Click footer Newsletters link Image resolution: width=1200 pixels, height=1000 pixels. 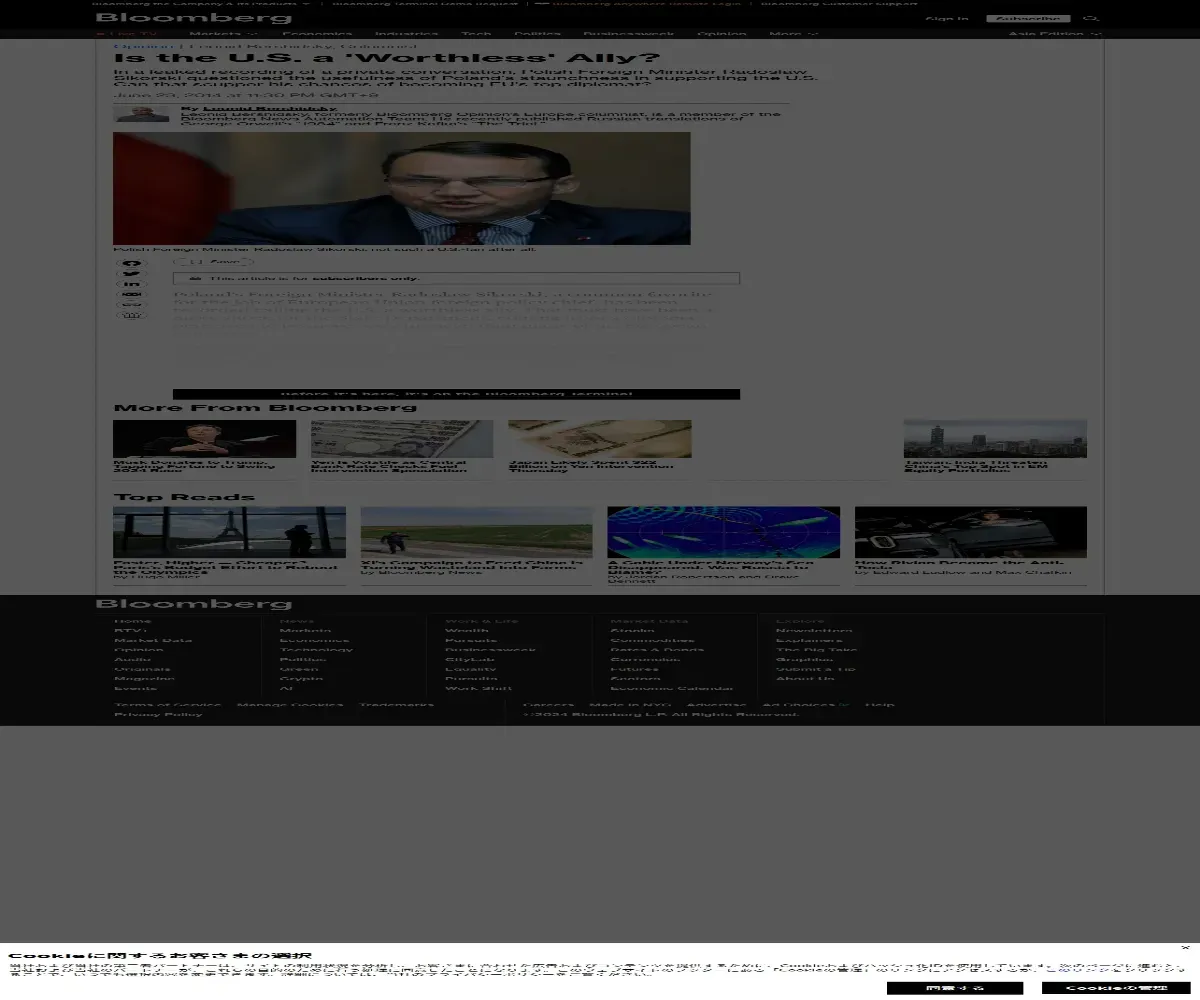pos(814,631)
